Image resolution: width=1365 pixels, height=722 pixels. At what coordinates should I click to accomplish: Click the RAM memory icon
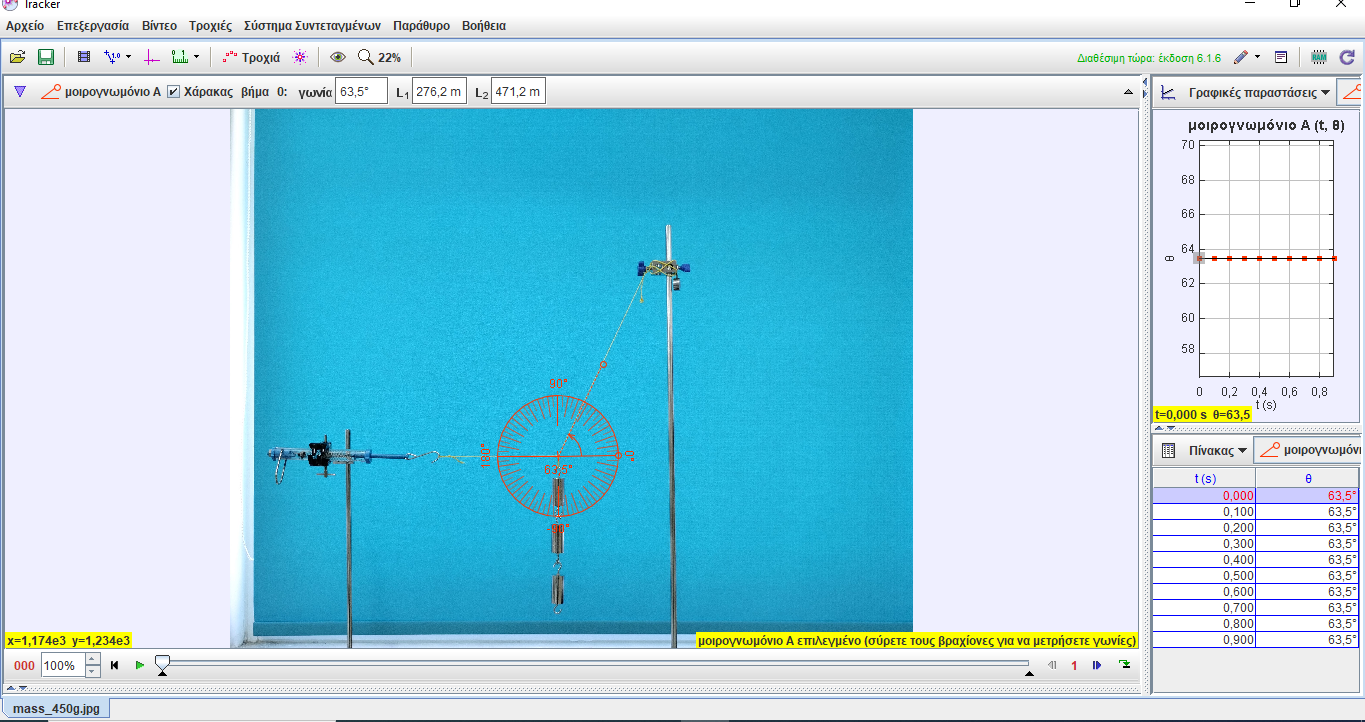point(1318,57)
